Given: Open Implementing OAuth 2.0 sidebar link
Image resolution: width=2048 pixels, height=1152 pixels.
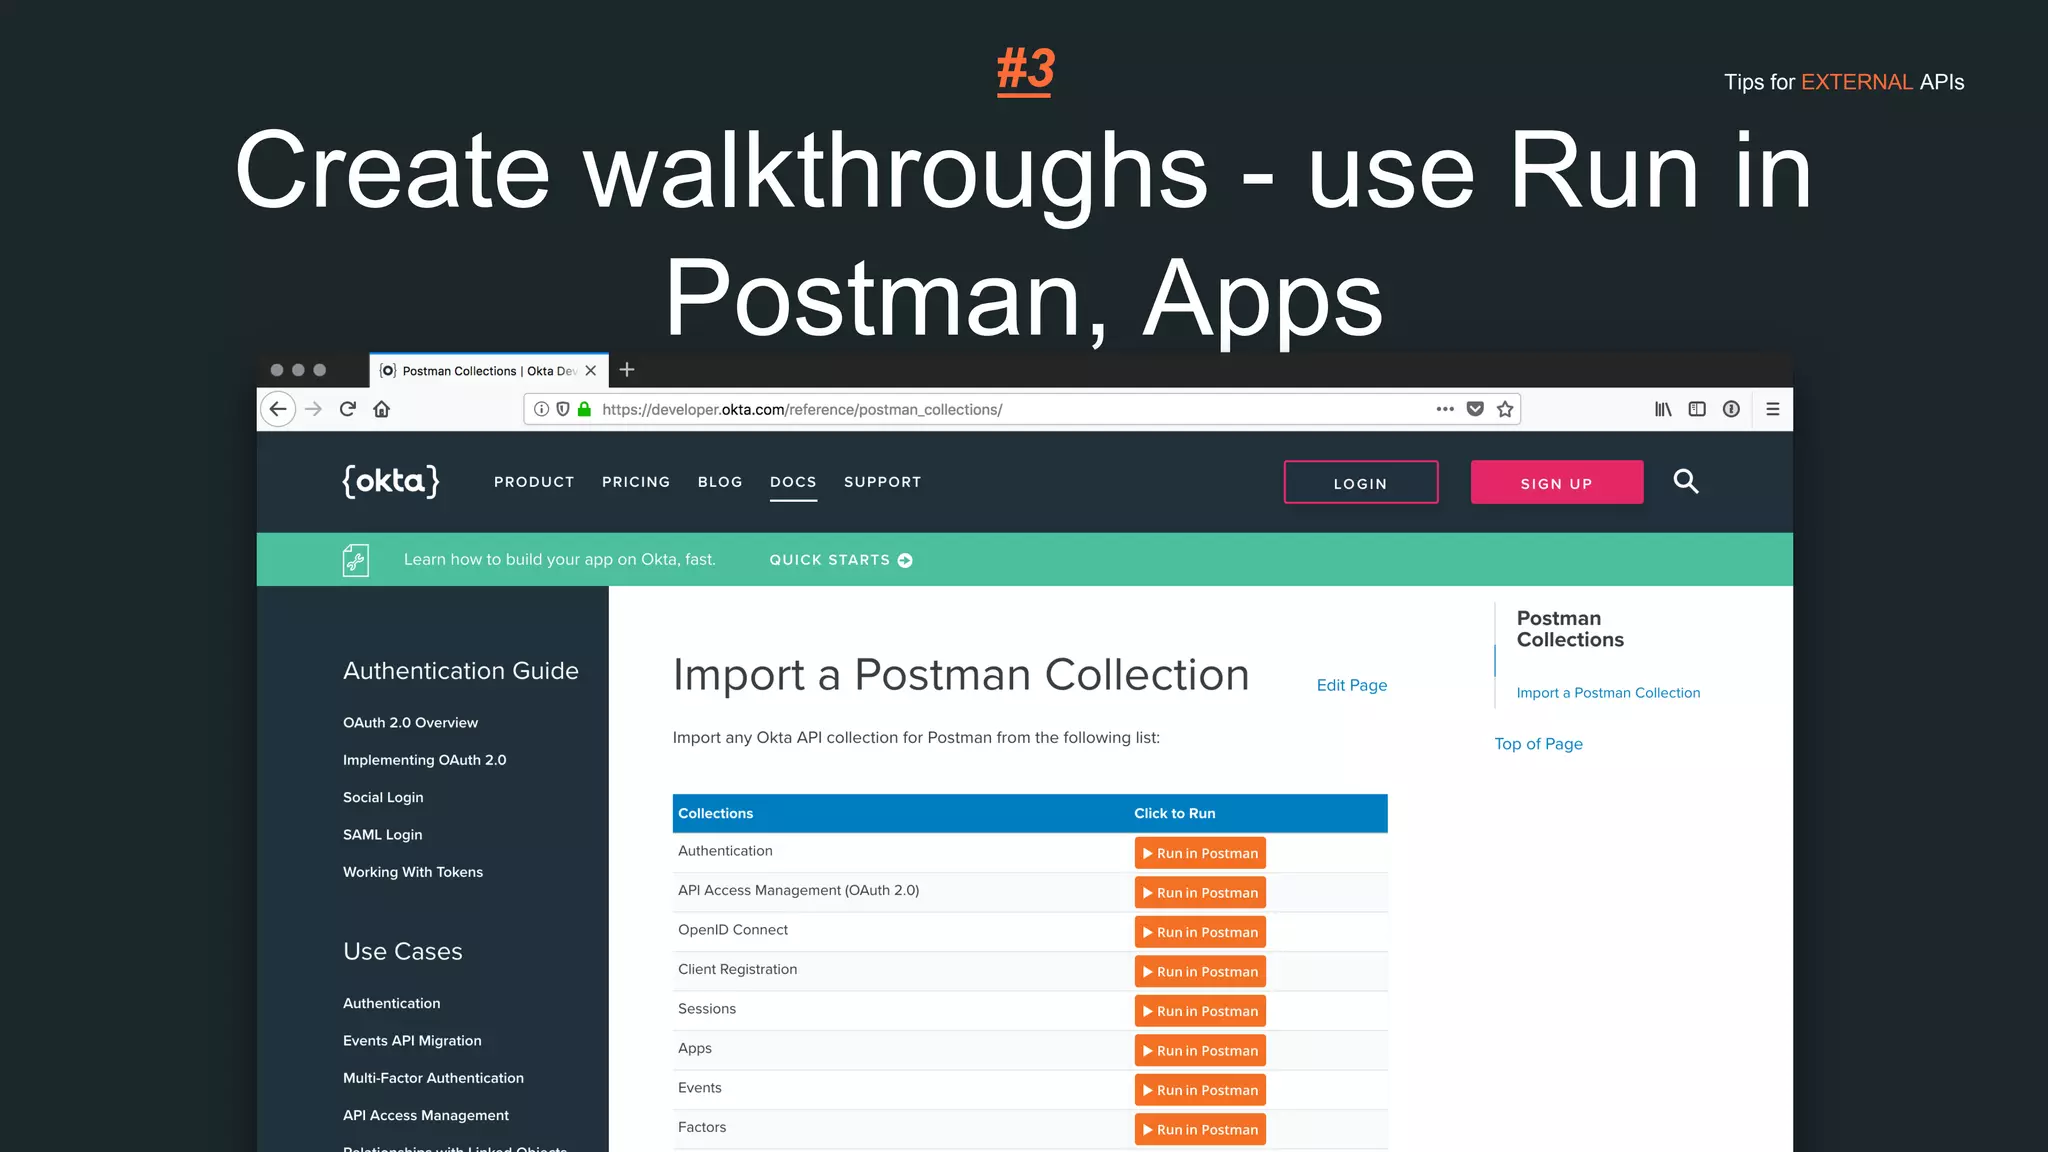Looking at the screenshot, I should click(x=424, y=760).
